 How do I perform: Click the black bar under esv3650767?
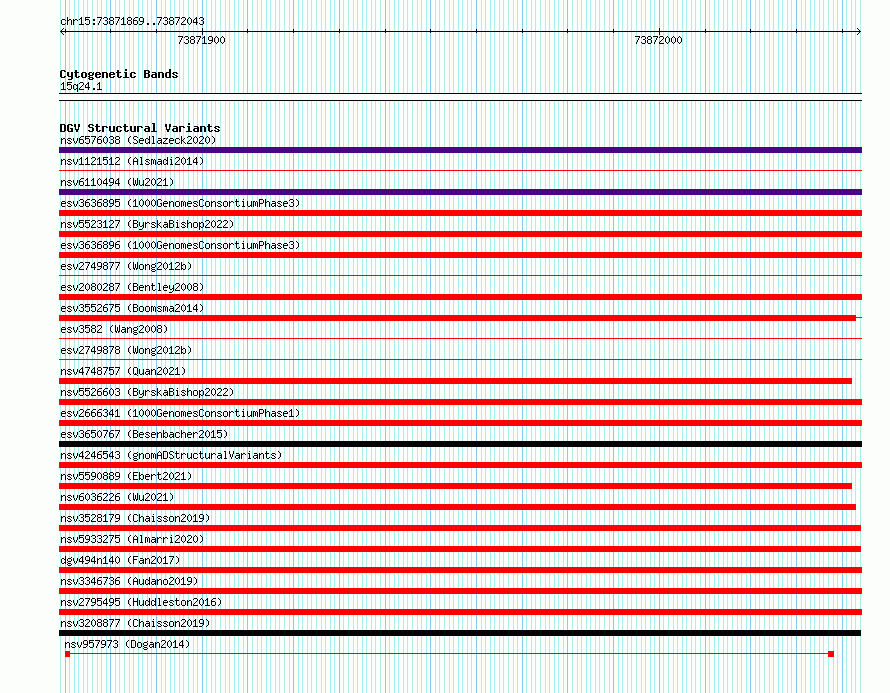[x=460, y=444]
